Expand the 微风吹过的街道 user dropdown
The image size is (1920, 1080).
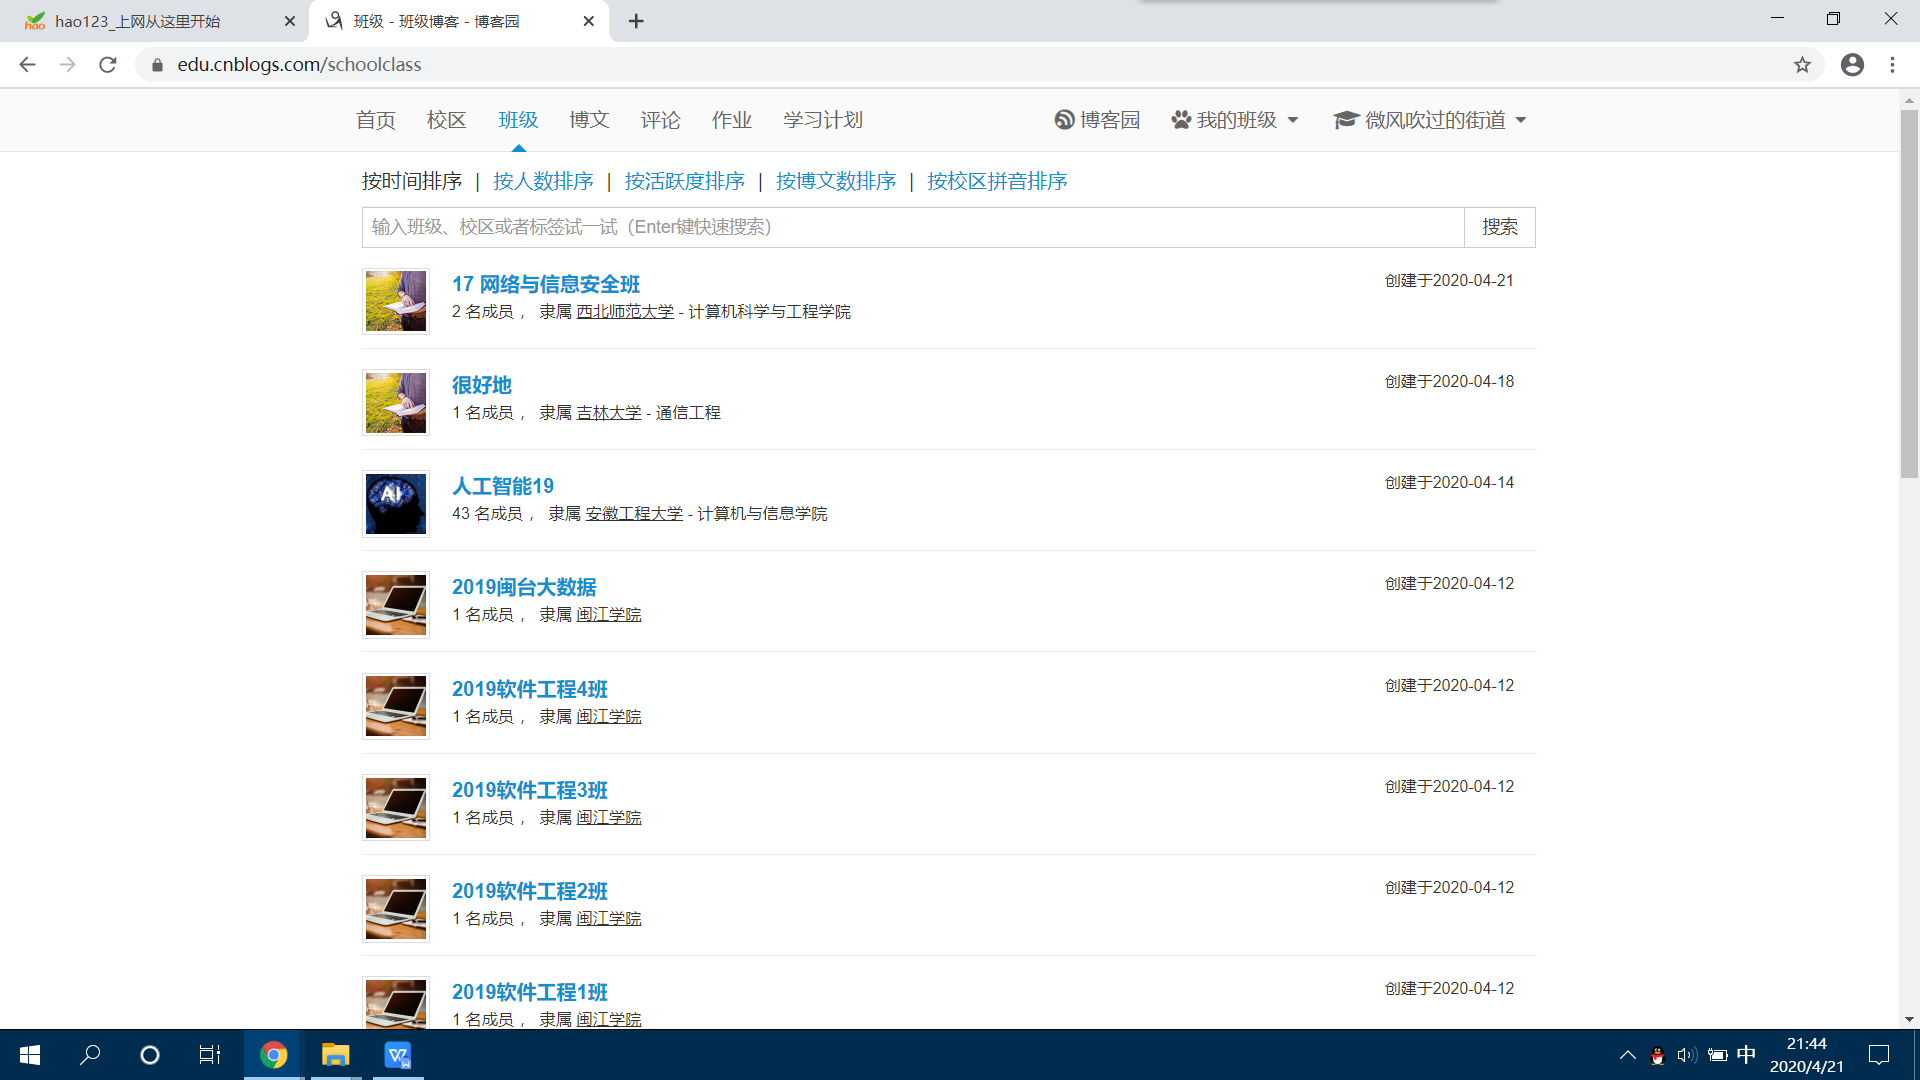click(x=1430, y=120)
